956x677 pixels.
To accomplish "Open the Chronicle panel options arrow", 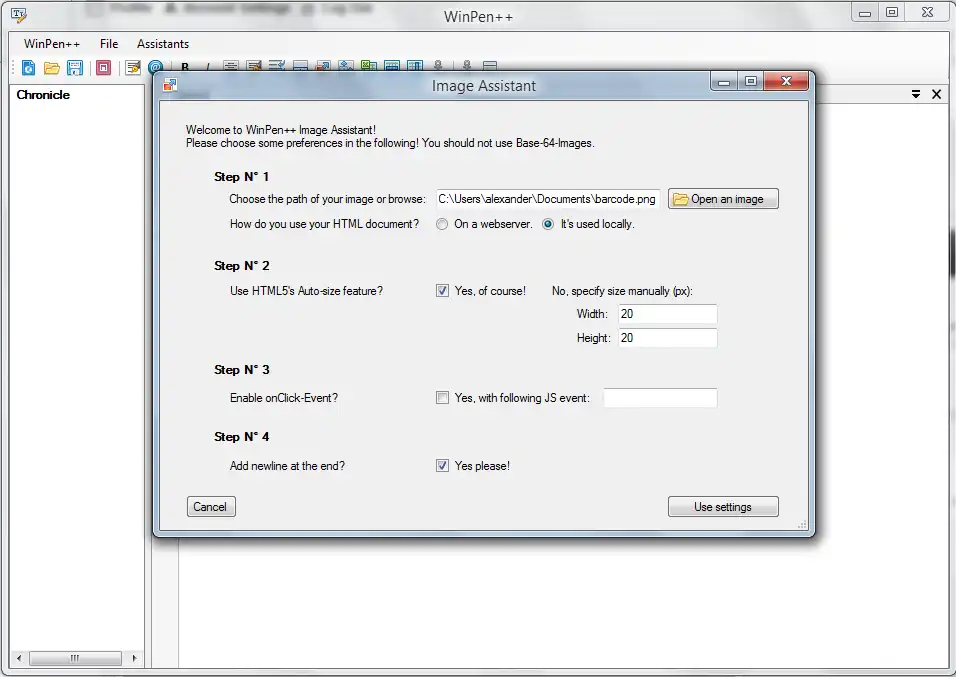I will (x=916, y=94).
